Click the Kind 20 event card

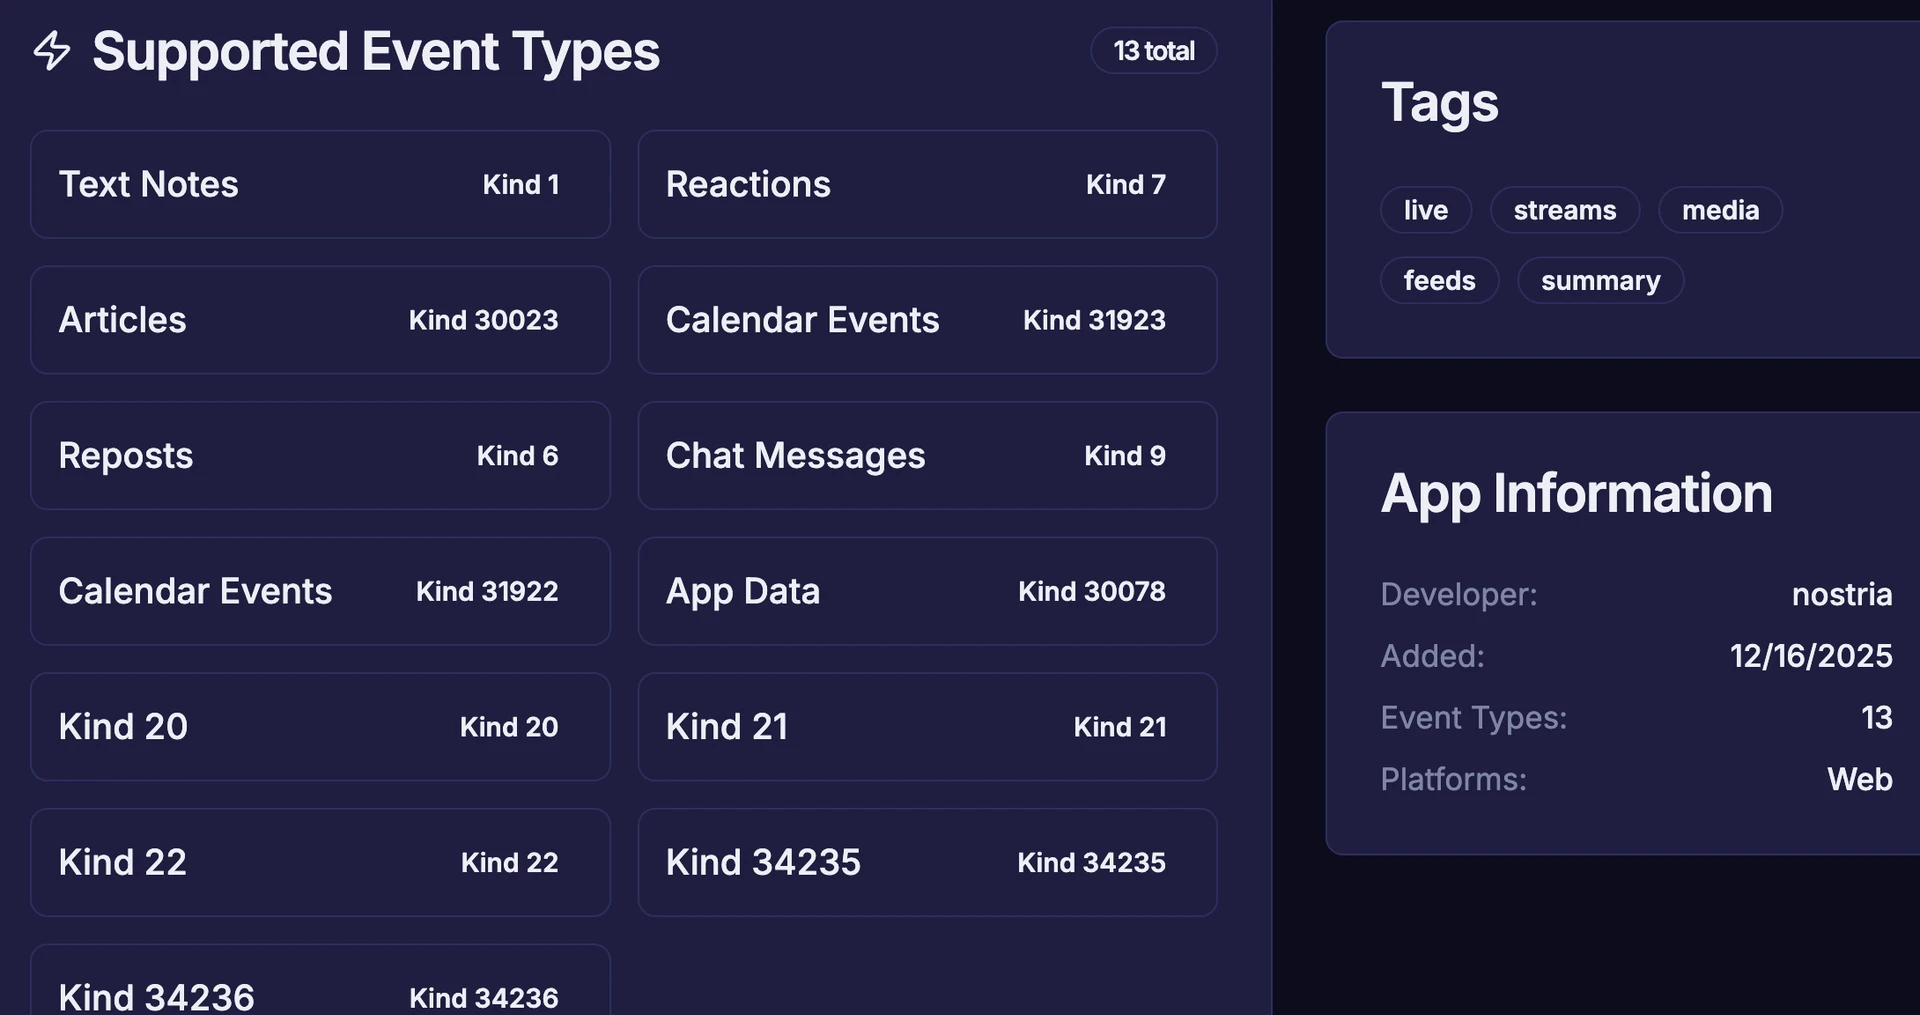click(x=320, y=727)
